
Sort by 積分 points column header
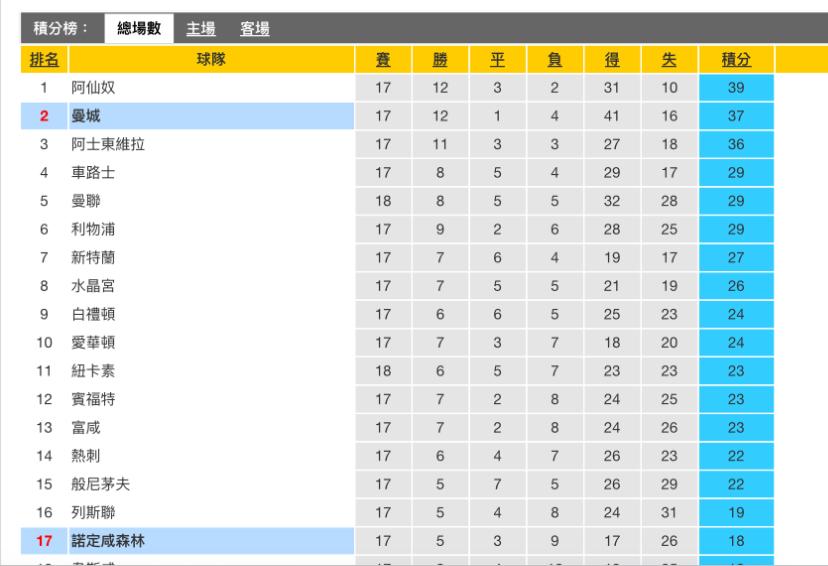pyautogui.click(x=736, y=61)
